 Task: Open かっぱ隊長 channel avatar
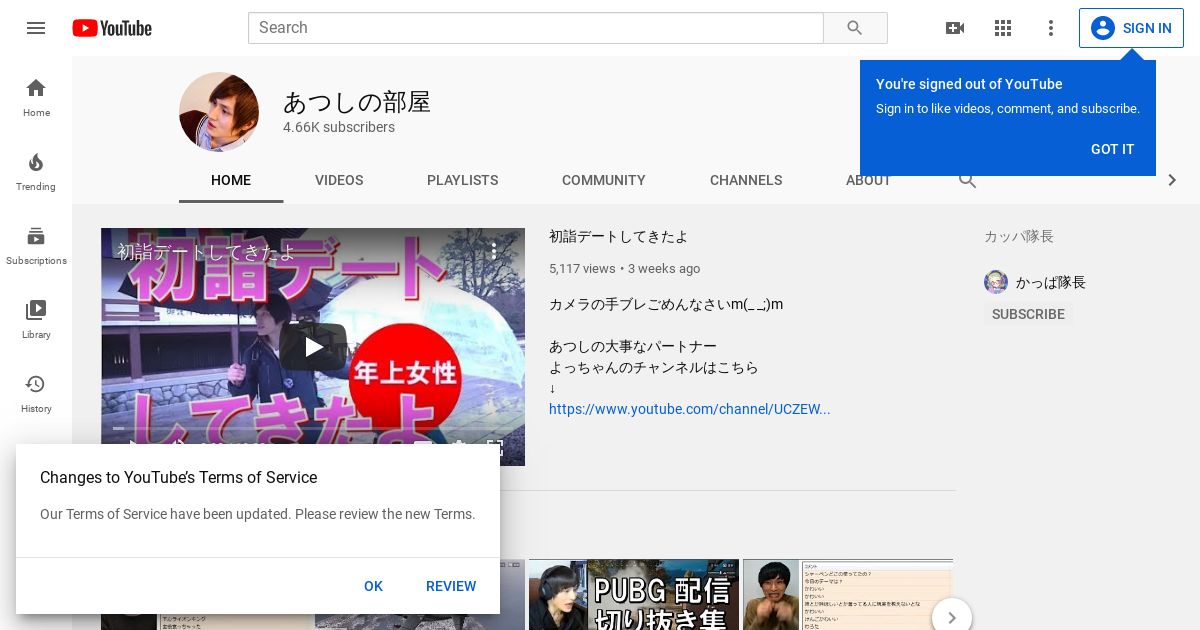(x=996, y=282)
